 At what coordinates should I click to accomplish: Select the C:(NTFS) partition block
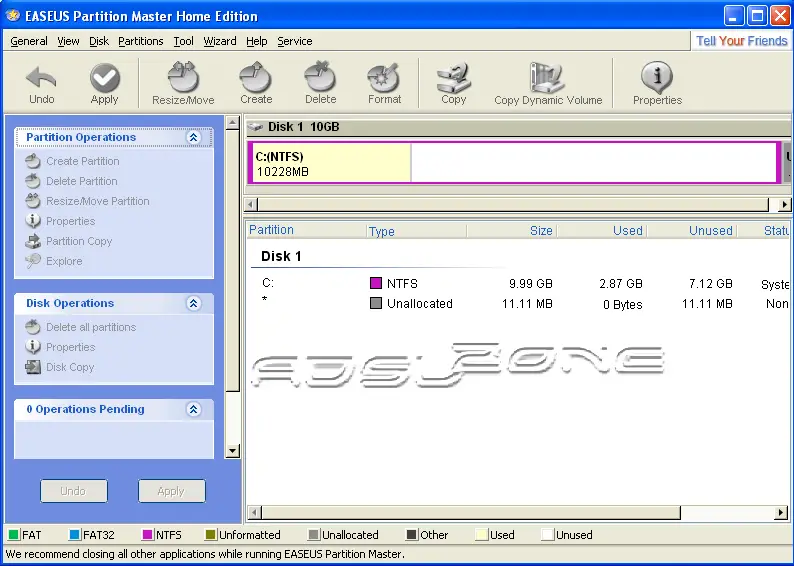tap(514, 163)
